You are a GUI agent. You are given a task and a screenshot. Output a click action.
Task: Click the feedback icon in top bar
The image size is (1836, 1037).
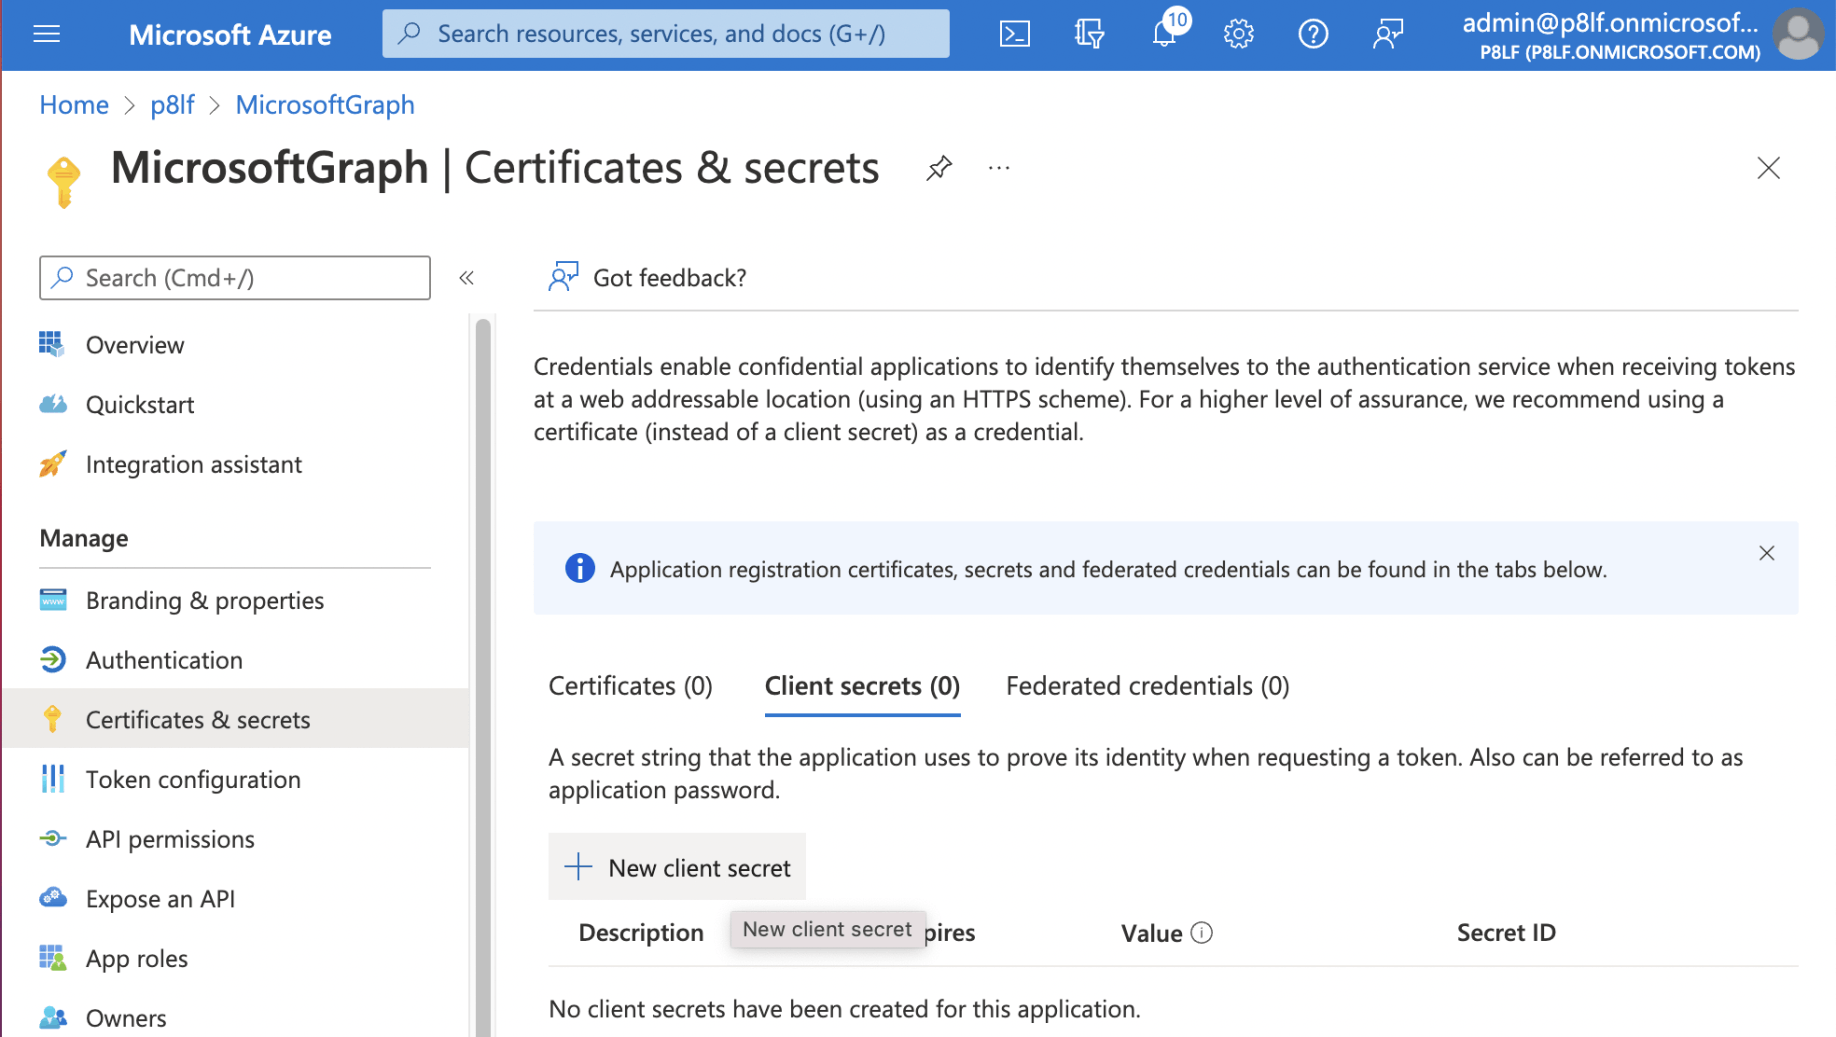tap(1387, 34)
